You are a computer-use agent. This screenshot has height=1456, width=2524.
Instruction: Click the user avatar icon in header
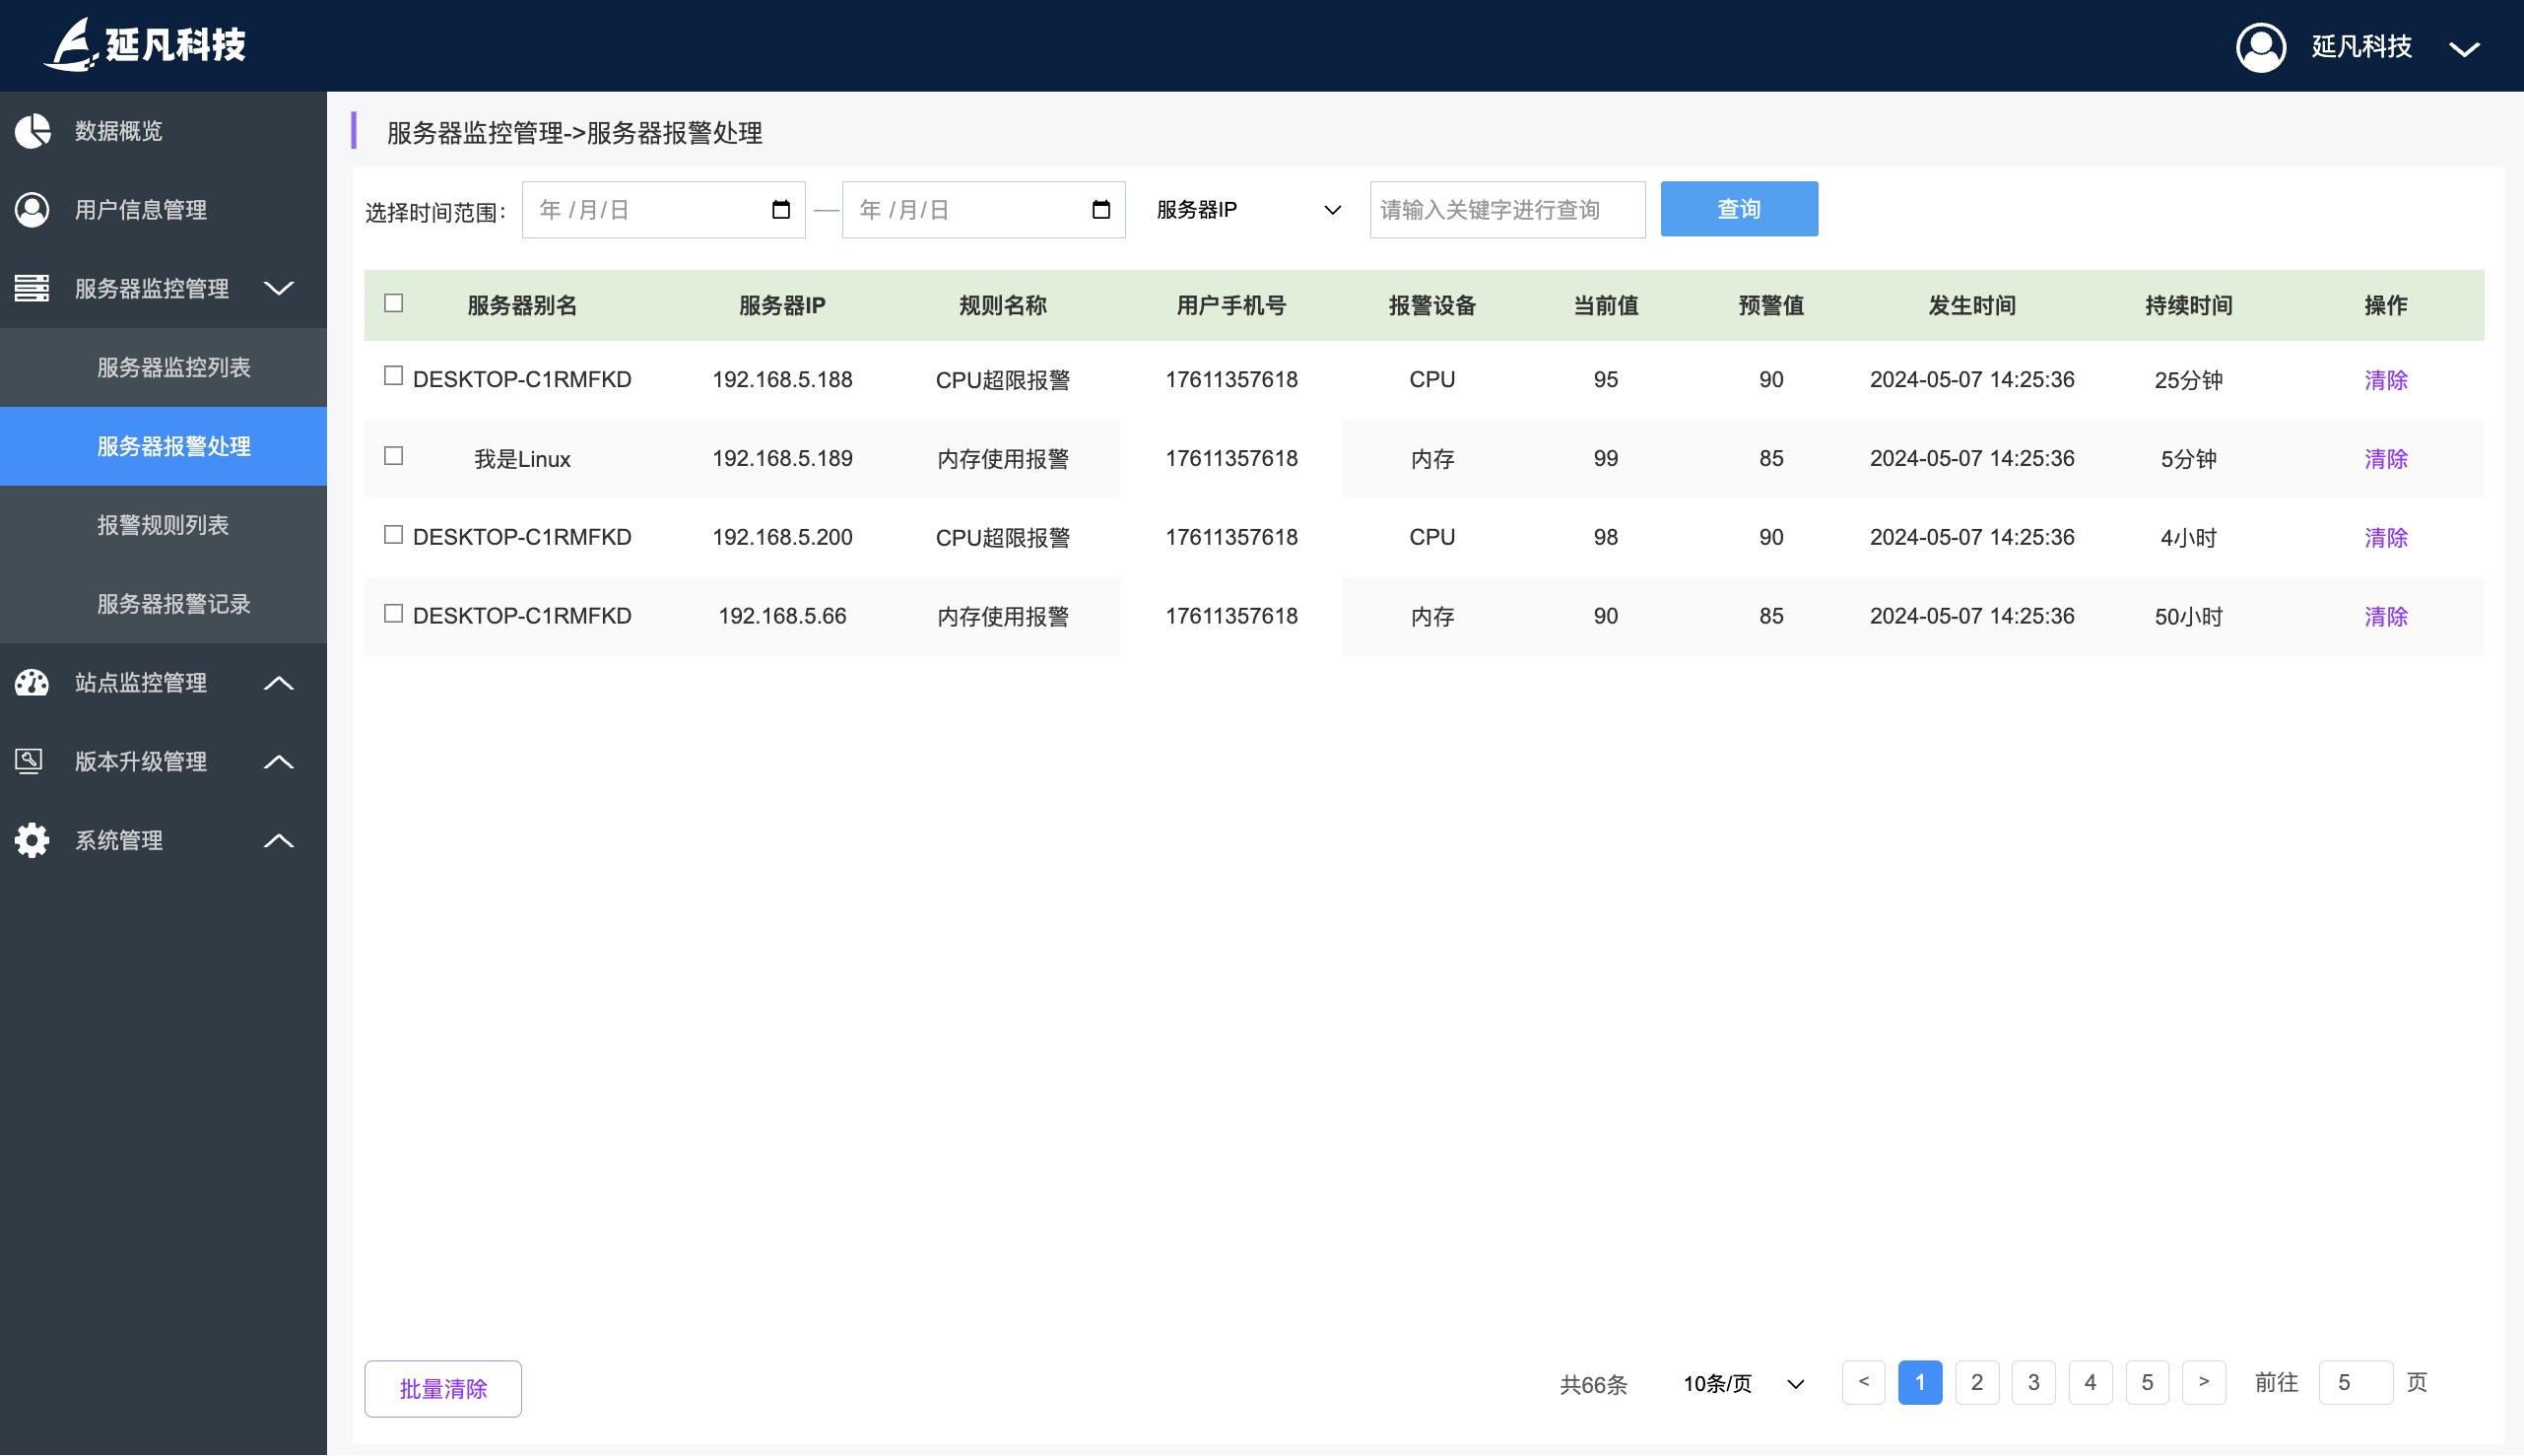[2260, 46]
